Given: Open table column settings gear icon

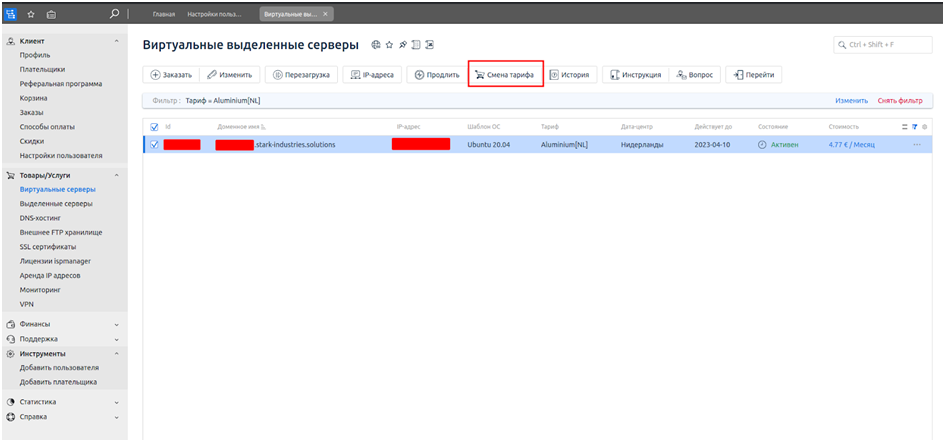Looking at the screenshot, I should 925,127.
